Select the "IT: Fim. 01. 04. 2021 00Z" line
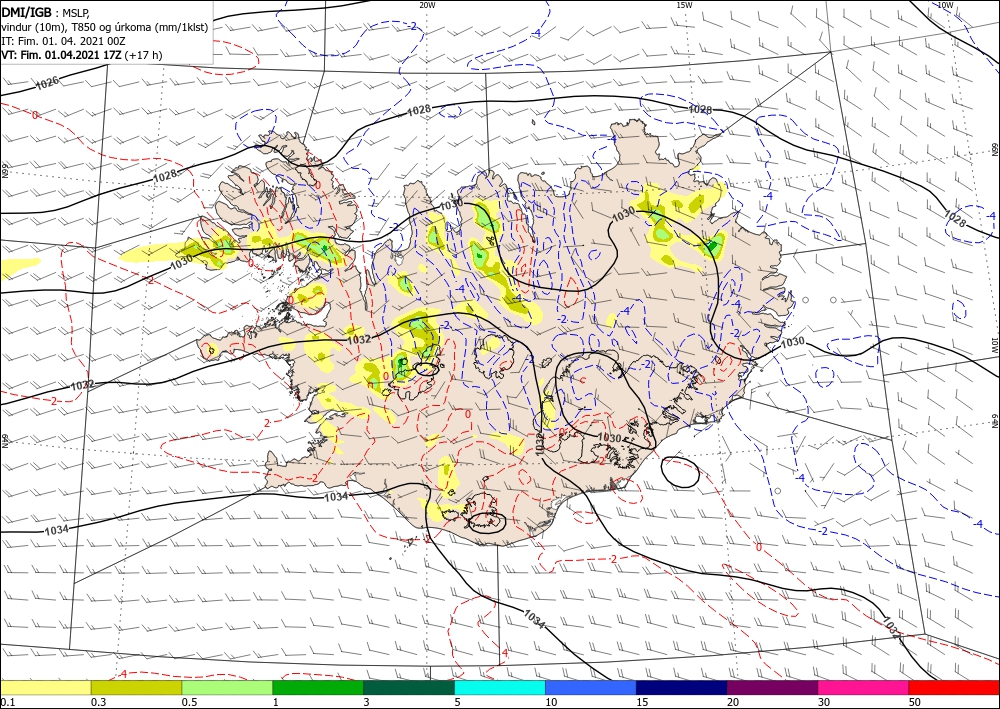 tap(63, 41)
